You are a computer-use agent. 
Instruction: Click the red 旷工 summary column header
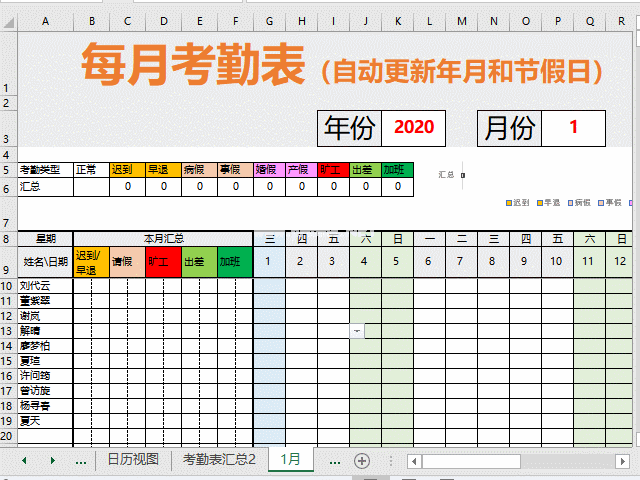click(x=163, y=262)
